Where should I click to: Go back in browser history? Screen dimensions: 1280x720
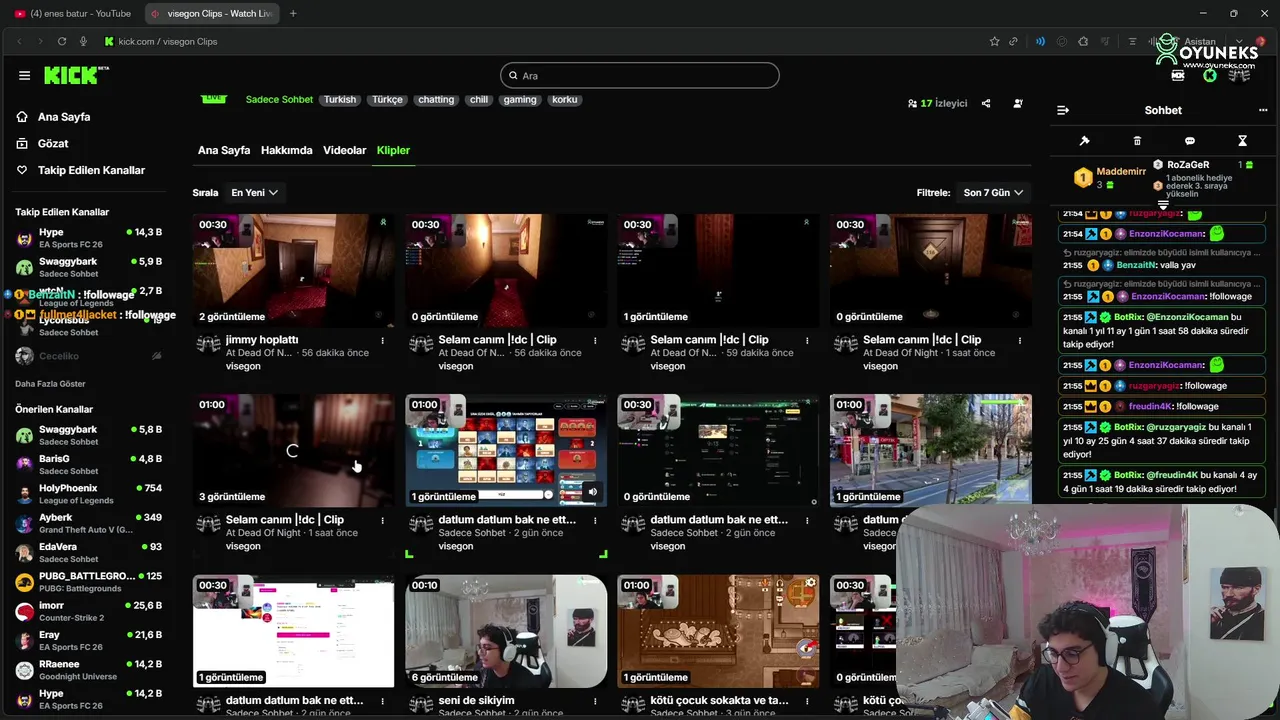[19, 41]
